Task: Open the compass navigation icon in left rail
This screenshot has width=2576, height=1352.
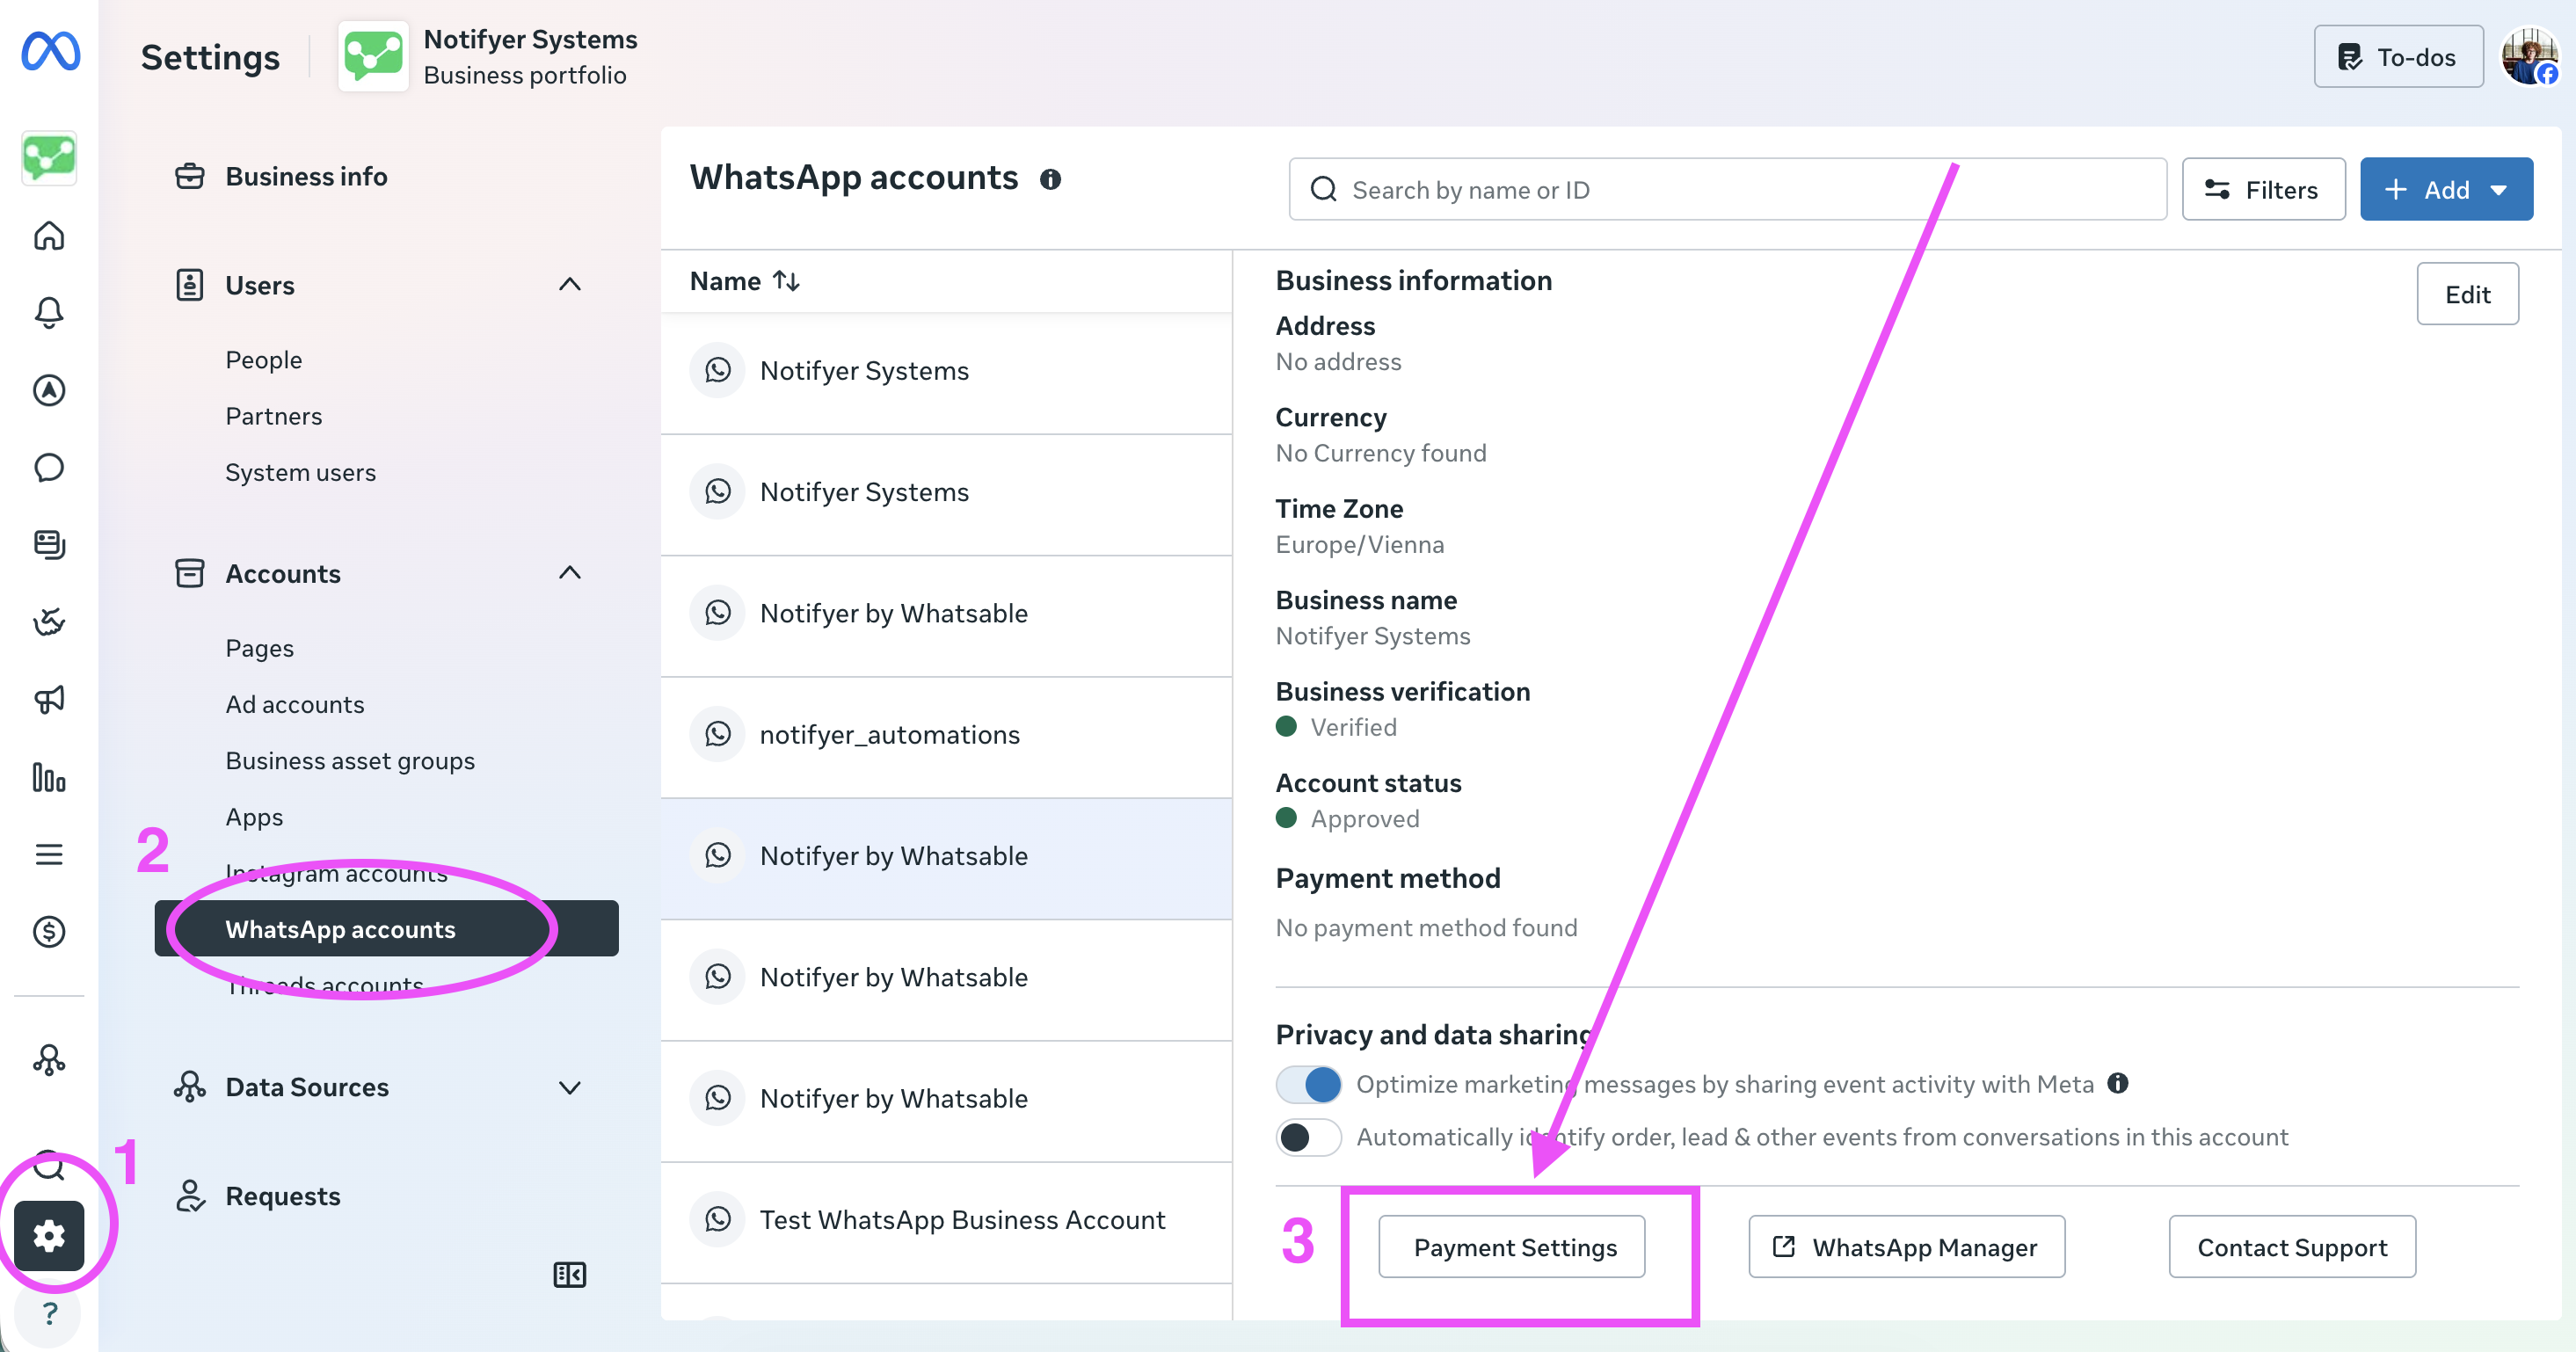Action: [49, 390]
